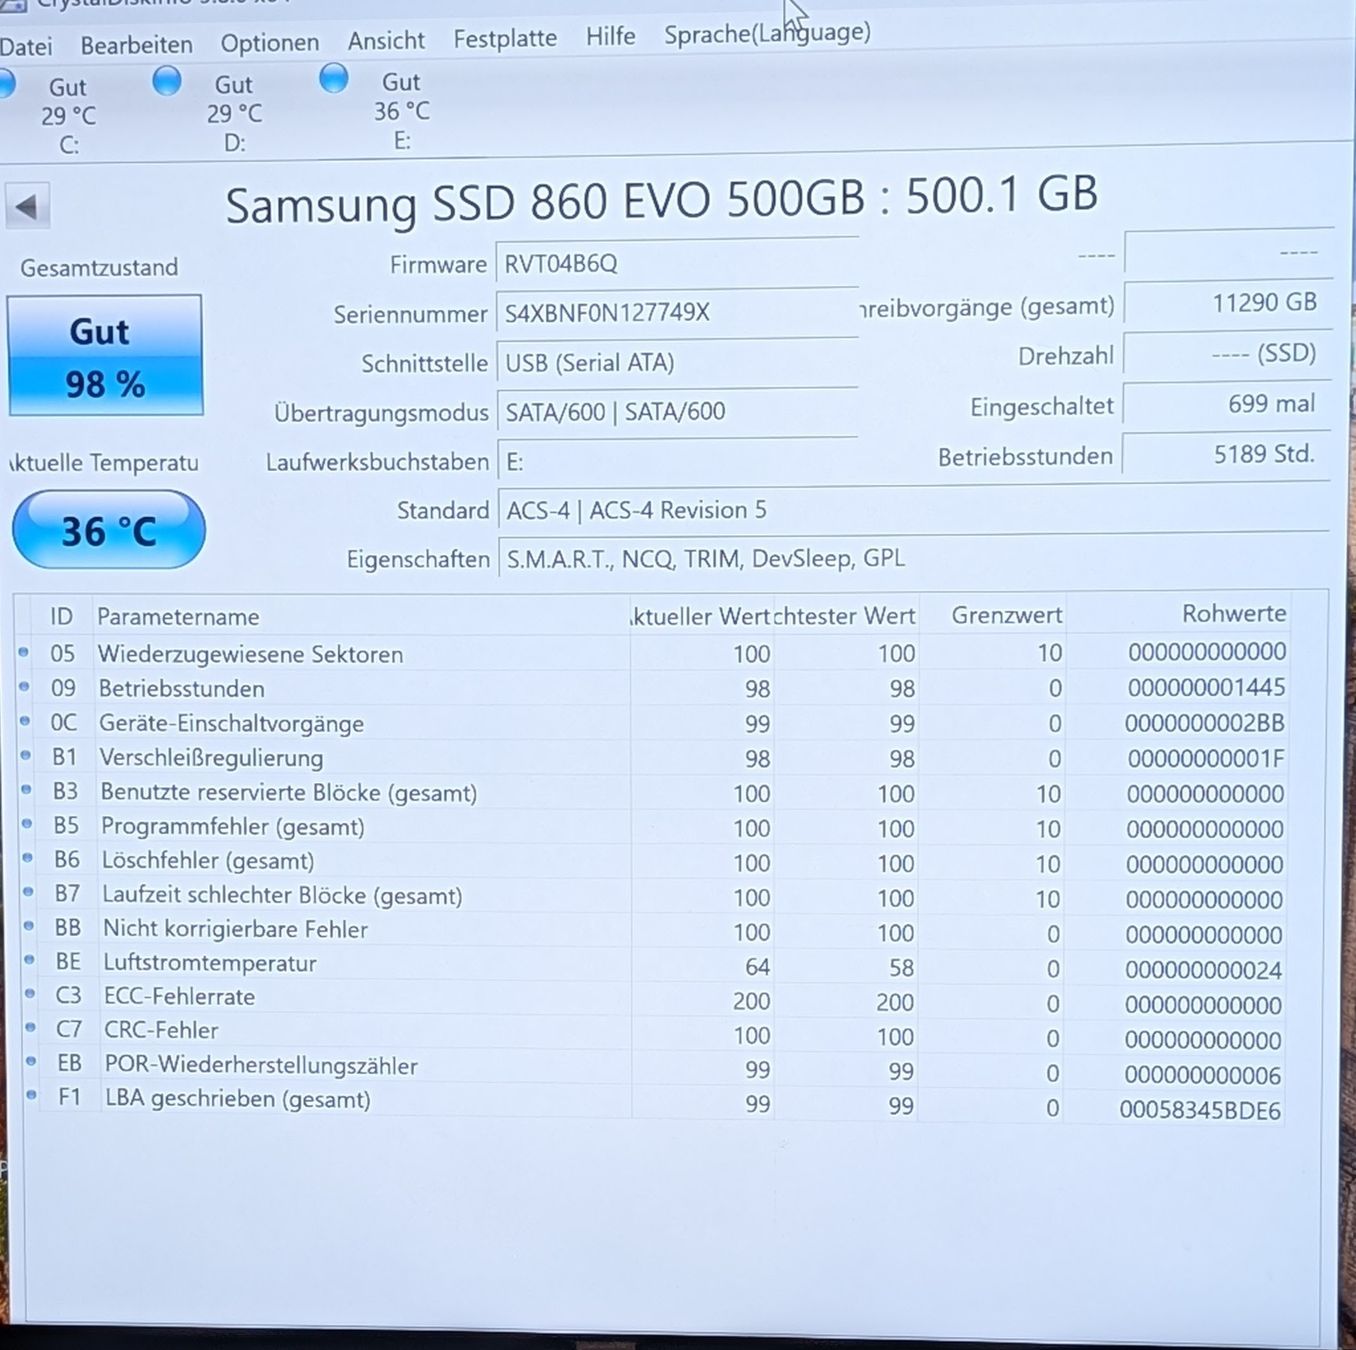Click the Schnittstelle field USB (Serial ATA)

tap(677, 362)
